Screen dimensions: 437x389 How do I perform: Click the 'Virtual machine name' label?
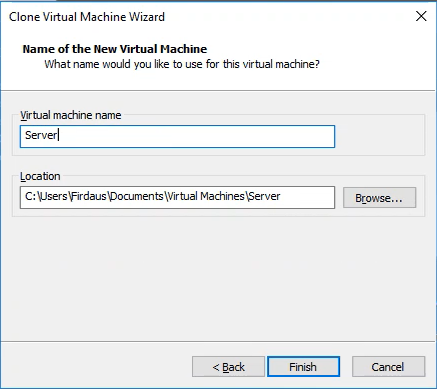point(71,115)
